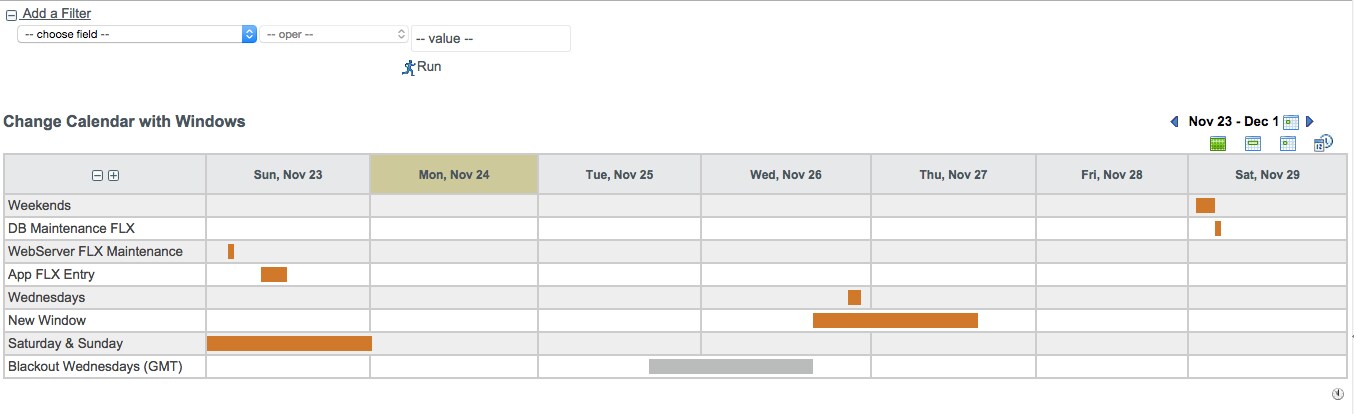This screenshot has height=414, width=1354.
Task: Open the choose field dropdown
Action: point(137,34)
